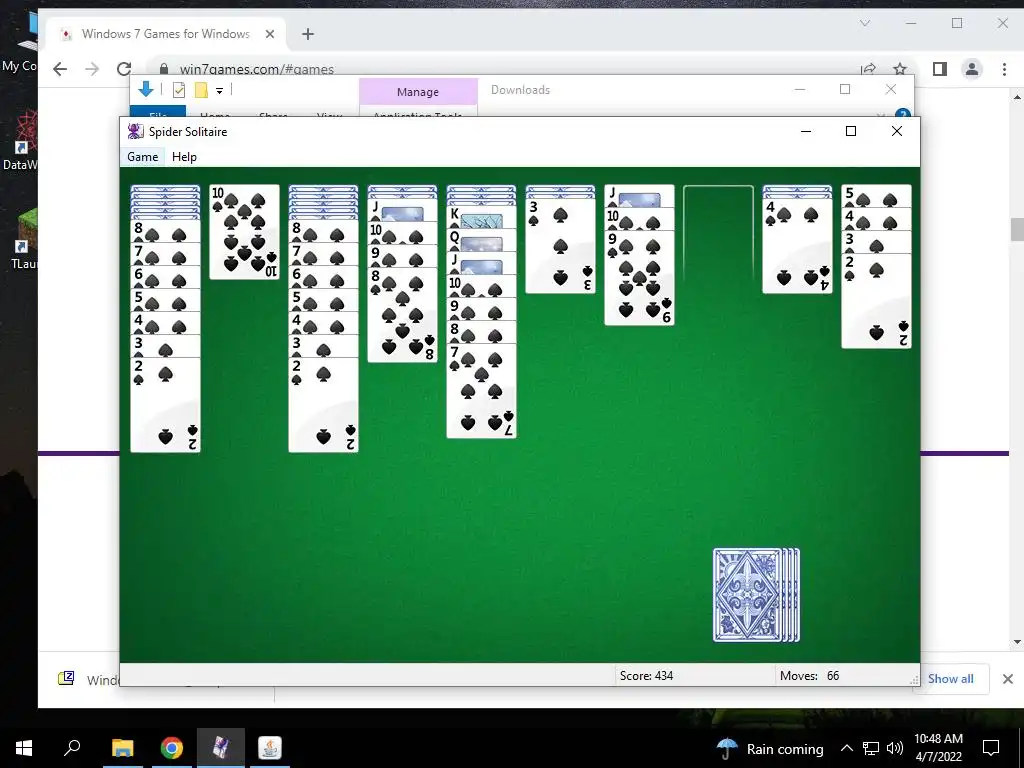
Task: Pick the bottom 2 of spades in the third column
Action: click(x=323, y=405)
